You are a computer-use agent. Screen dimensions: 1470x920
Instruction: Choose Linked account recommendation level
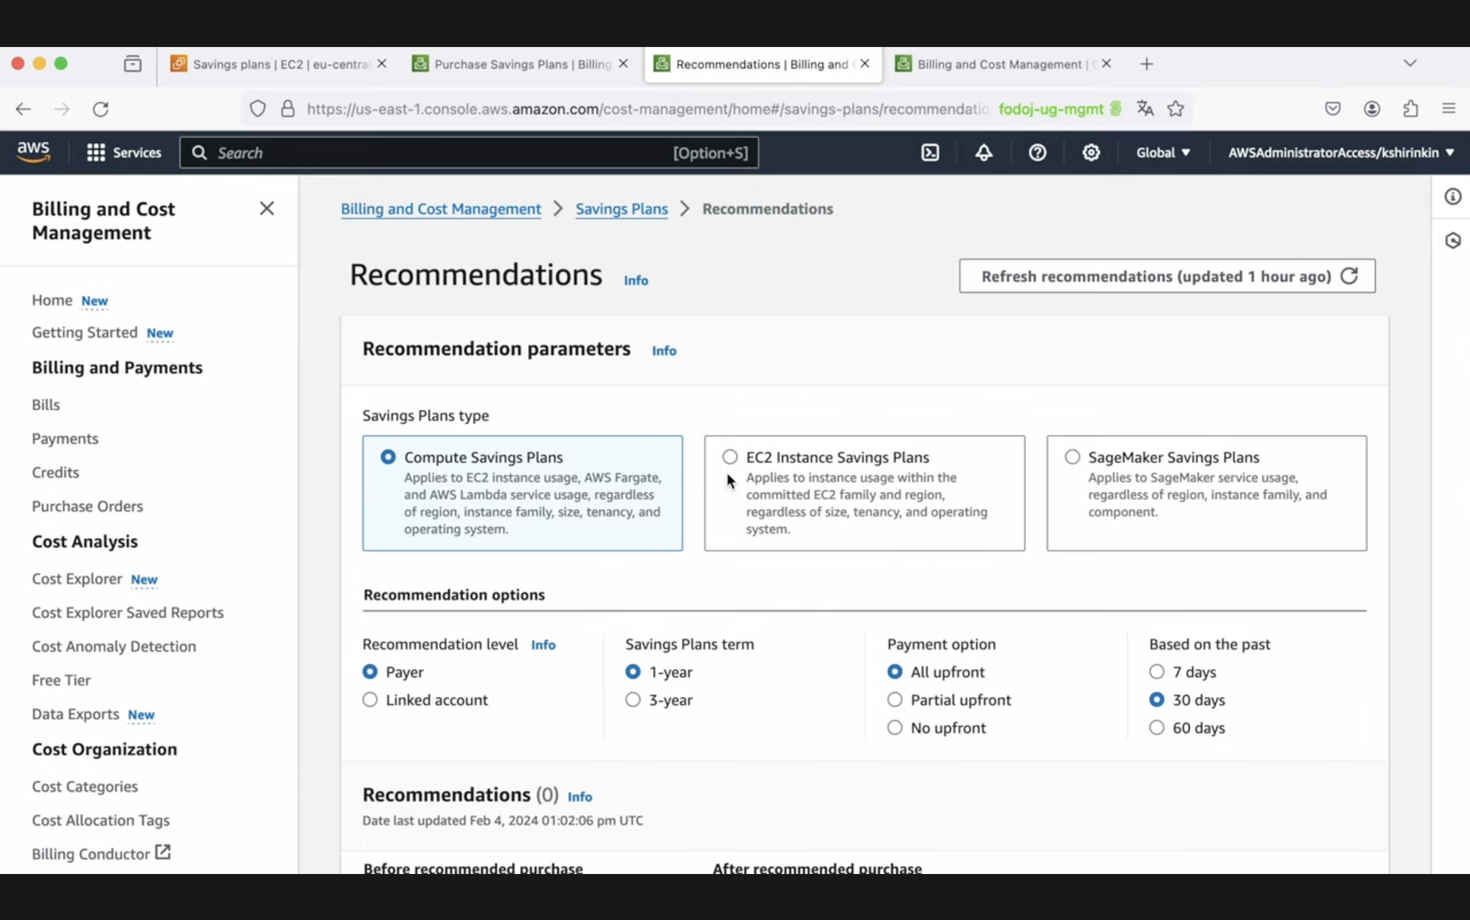tap(370, 700)
